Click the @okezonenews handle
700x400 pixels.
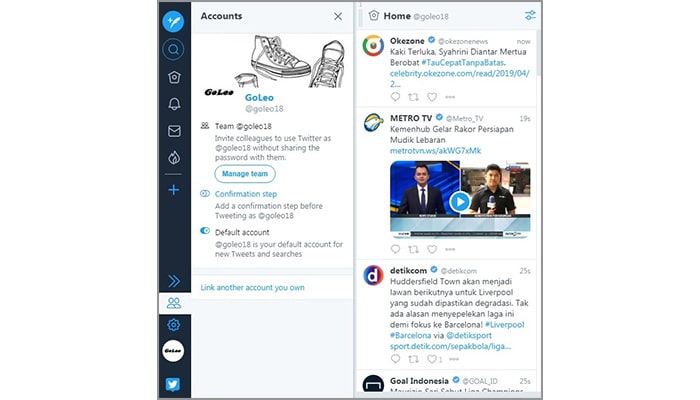coord(463,41)
